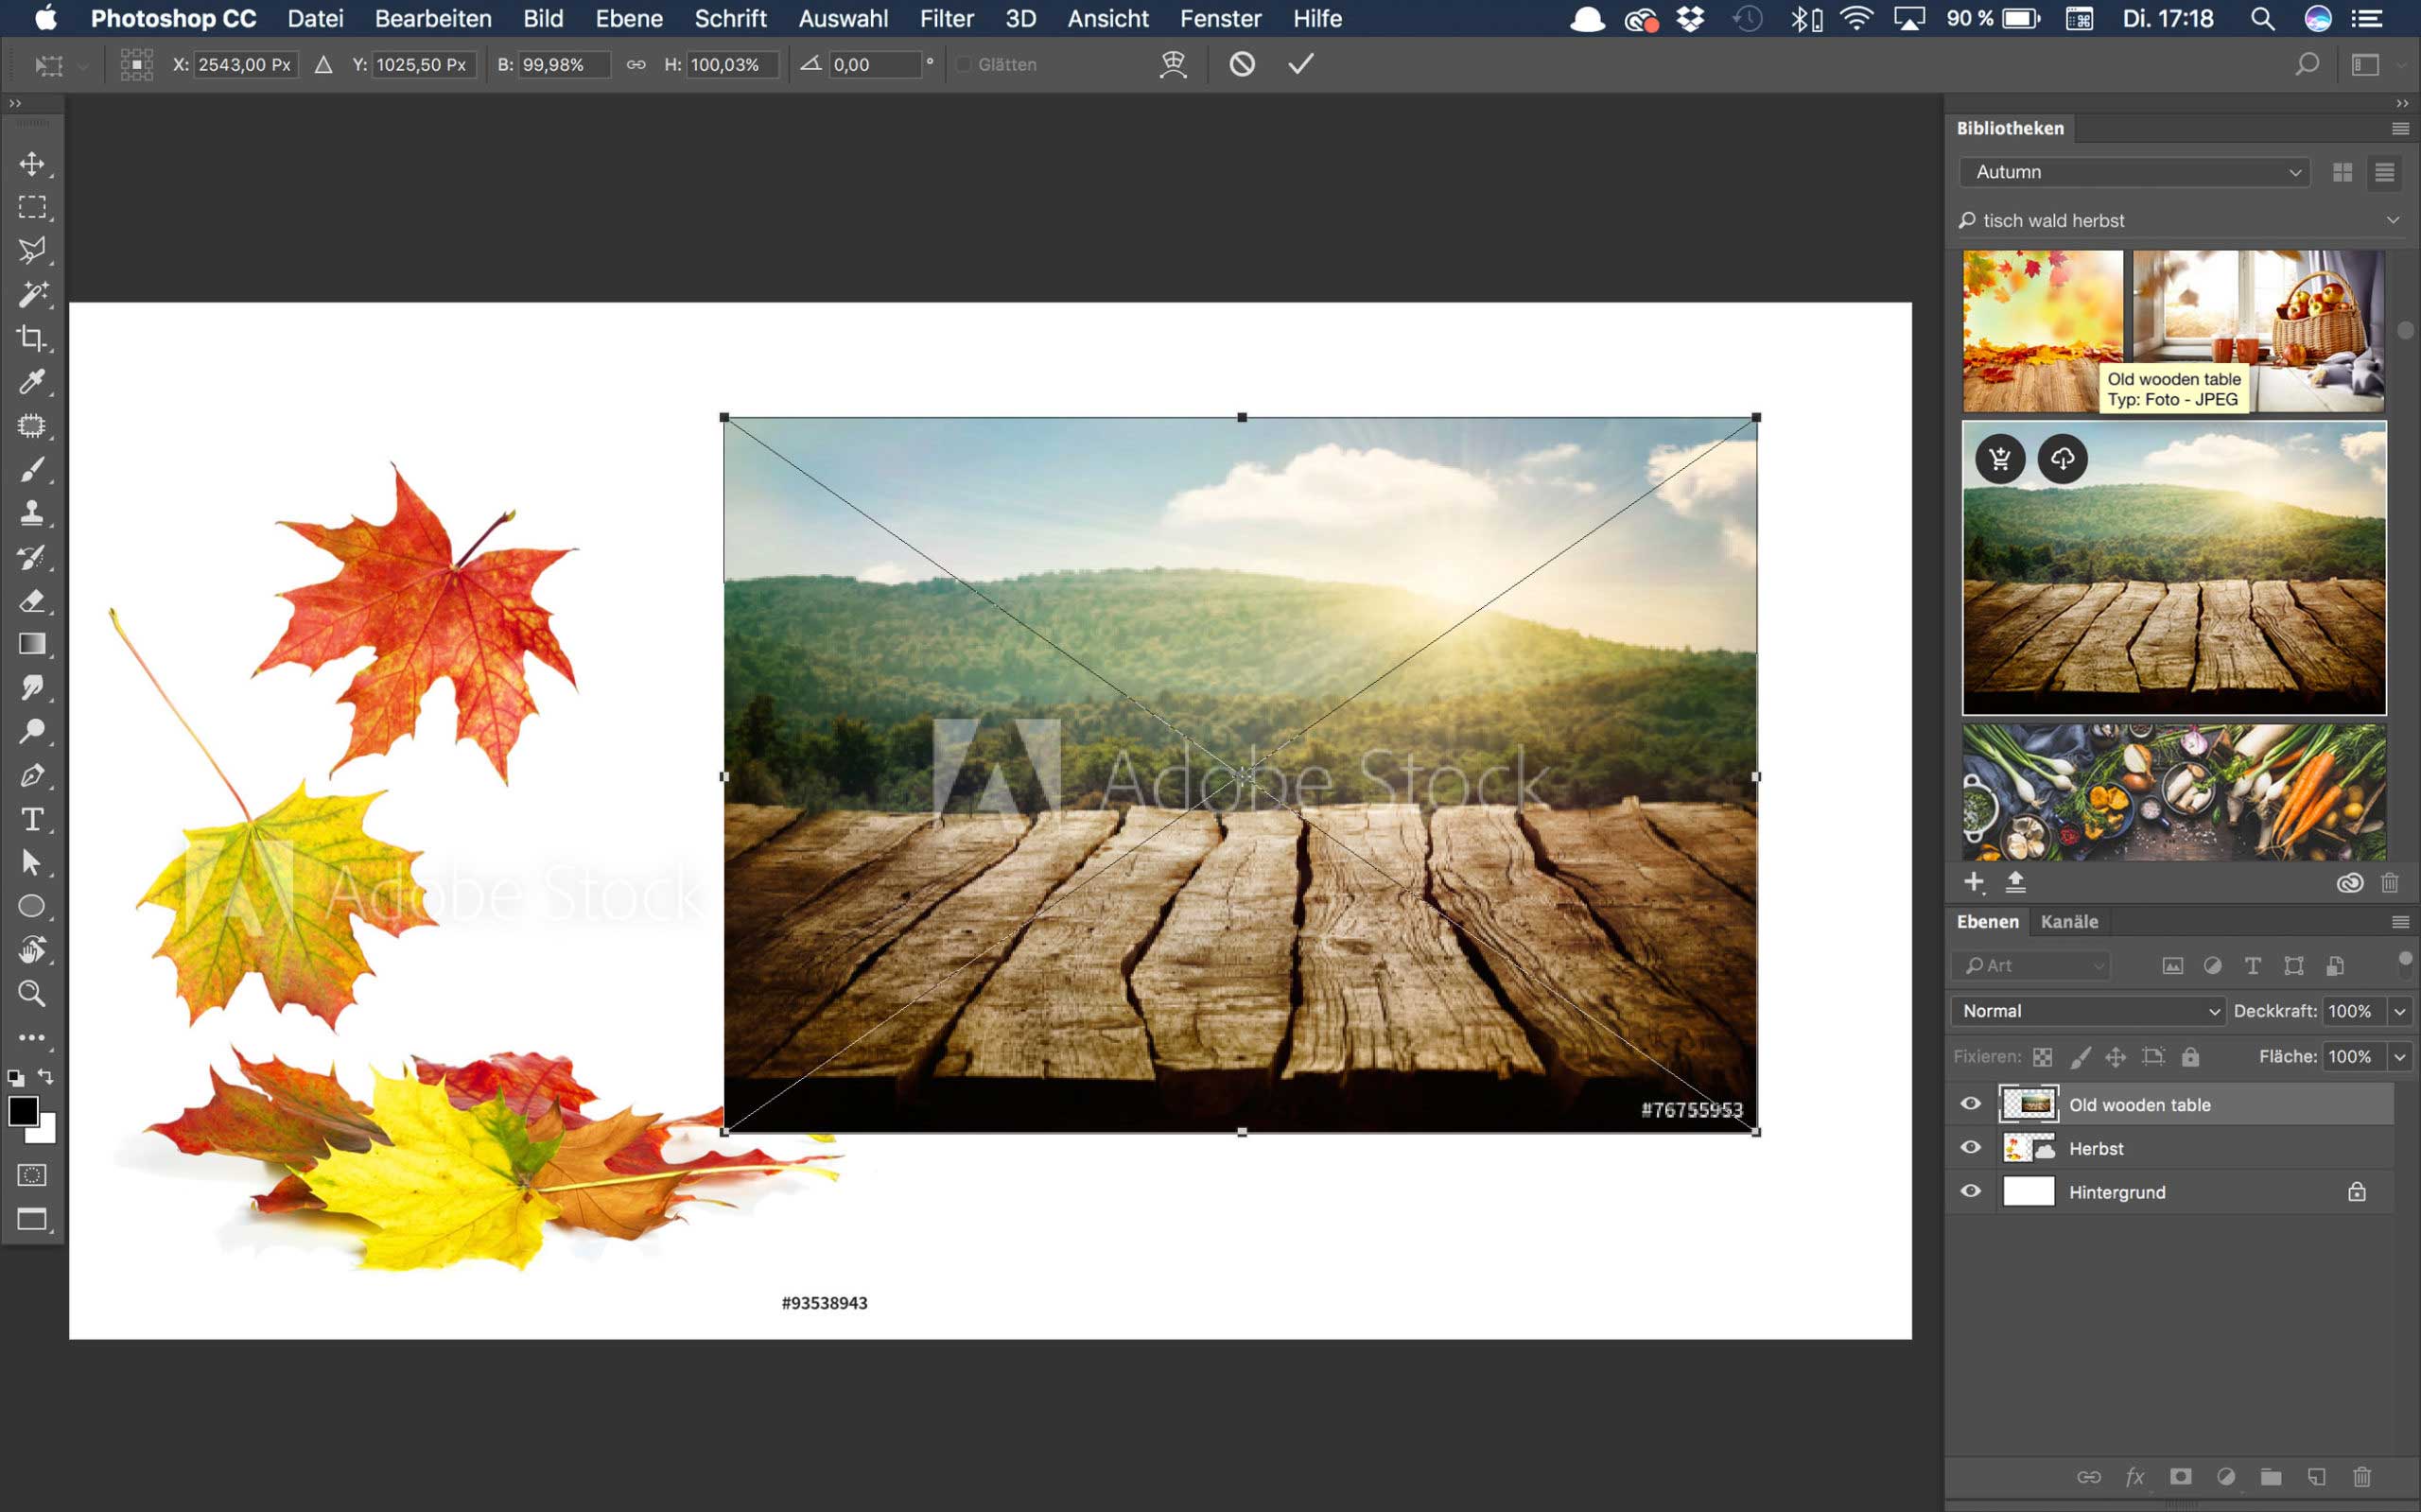This screenshot has height=1512, width=2421.
Task: Select the Eyedropper tool
Action: pyautogui.click(x=32, y=382)
